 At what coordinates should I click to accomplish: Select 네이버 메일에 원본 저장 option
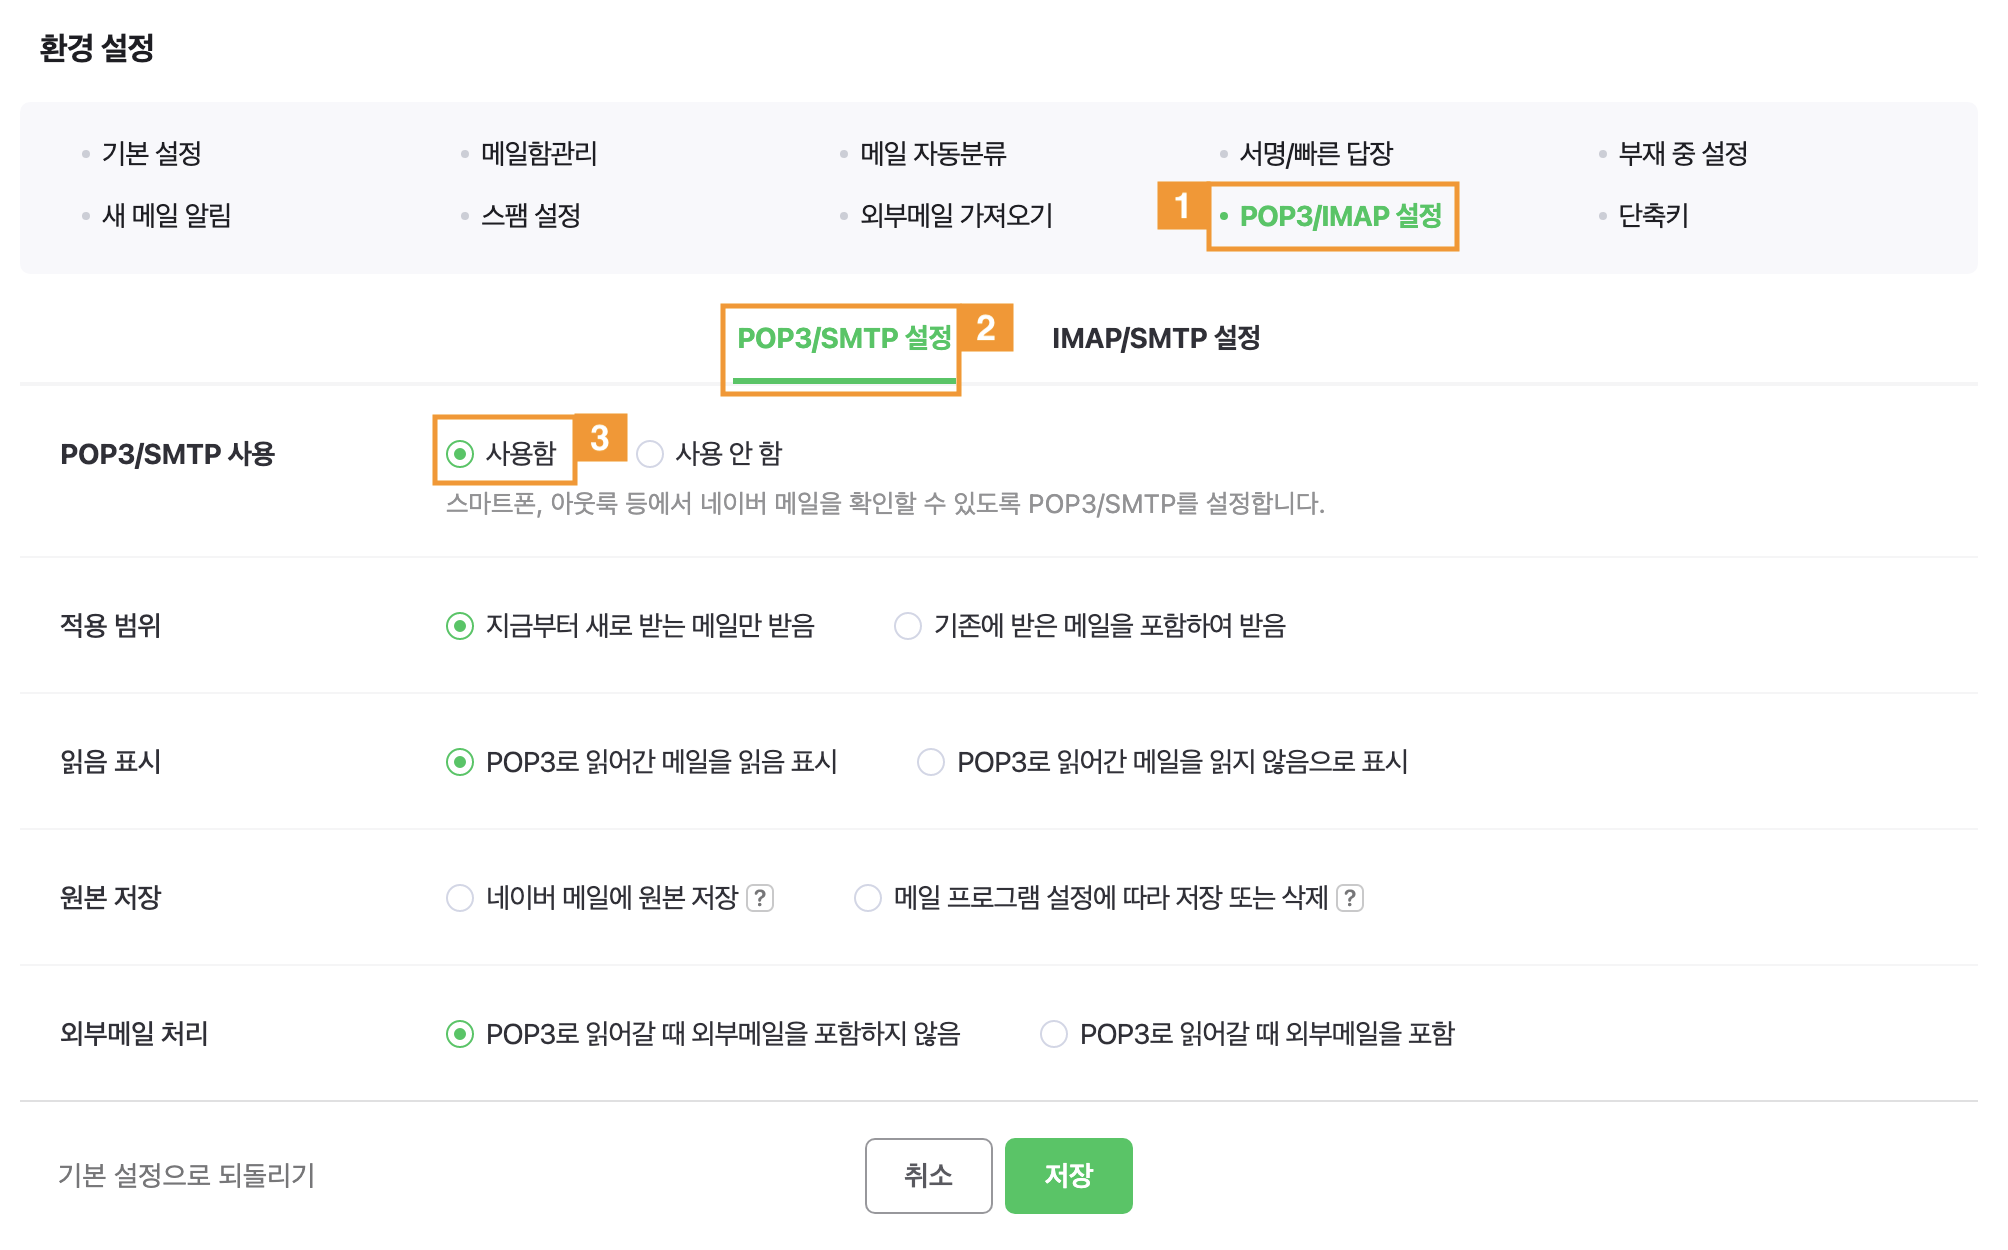(460, 898)
